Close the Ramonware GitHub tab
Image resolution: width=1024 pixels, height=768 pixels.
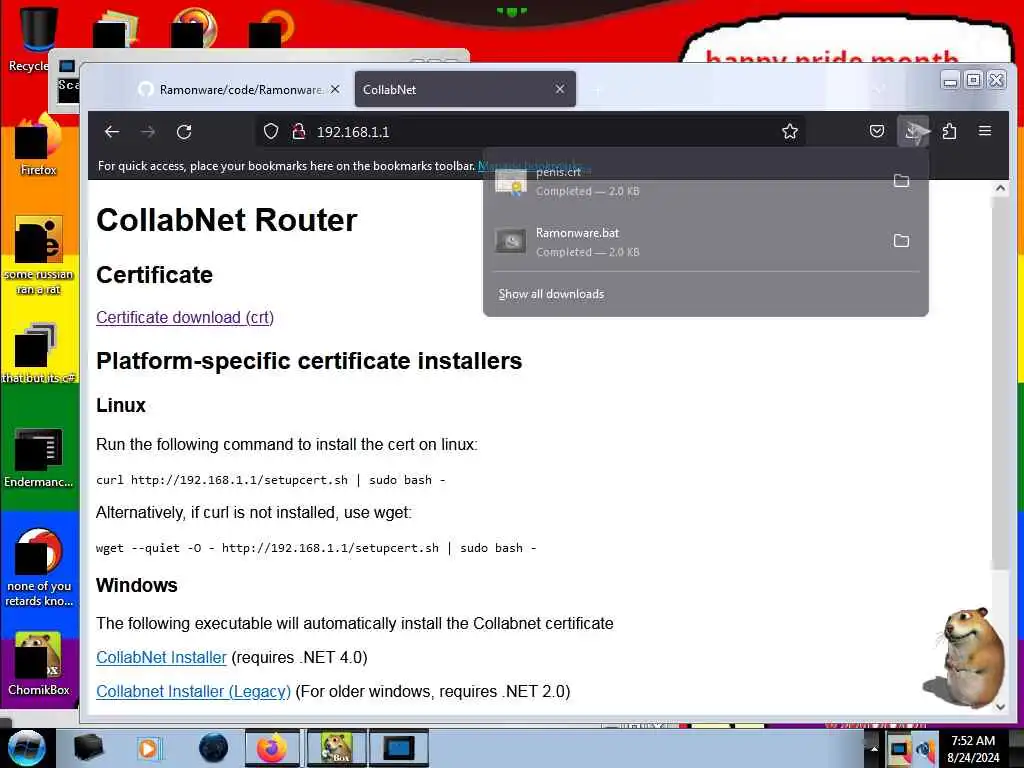tap(335, 89)
